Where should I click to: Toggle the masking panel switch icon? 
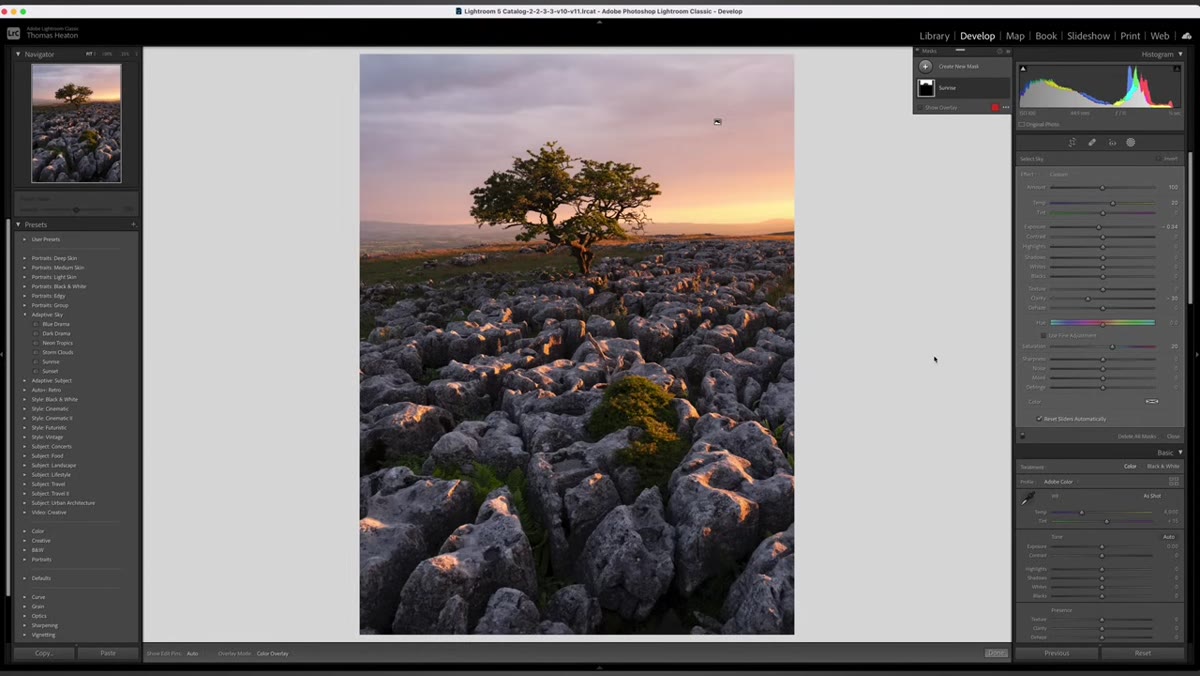point(1022,435)
